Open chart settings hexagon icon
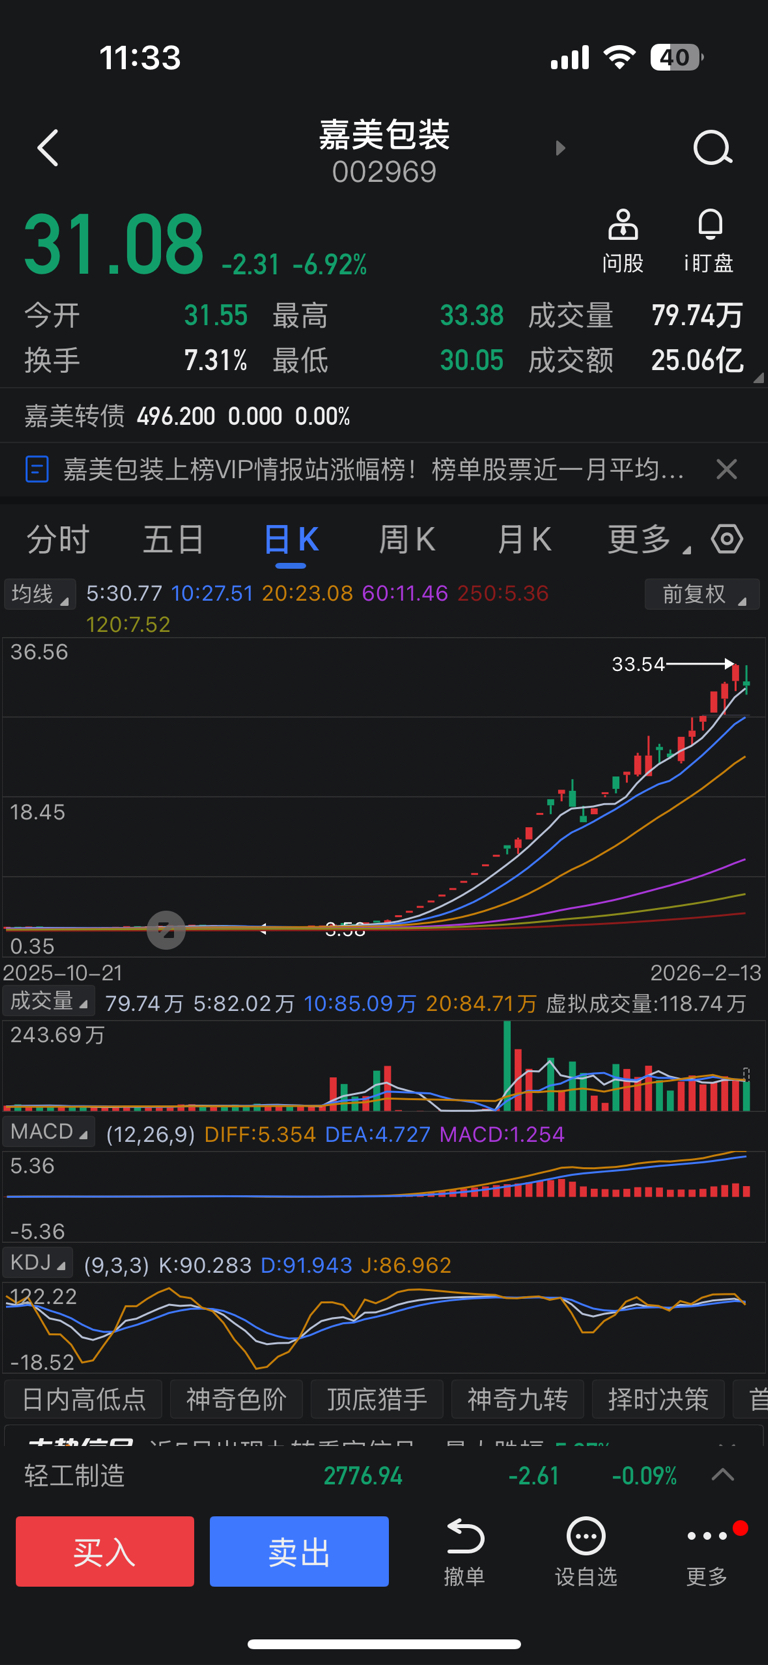Image resolution: width=769 pixels, height=1665 pixels. (727, 539)
